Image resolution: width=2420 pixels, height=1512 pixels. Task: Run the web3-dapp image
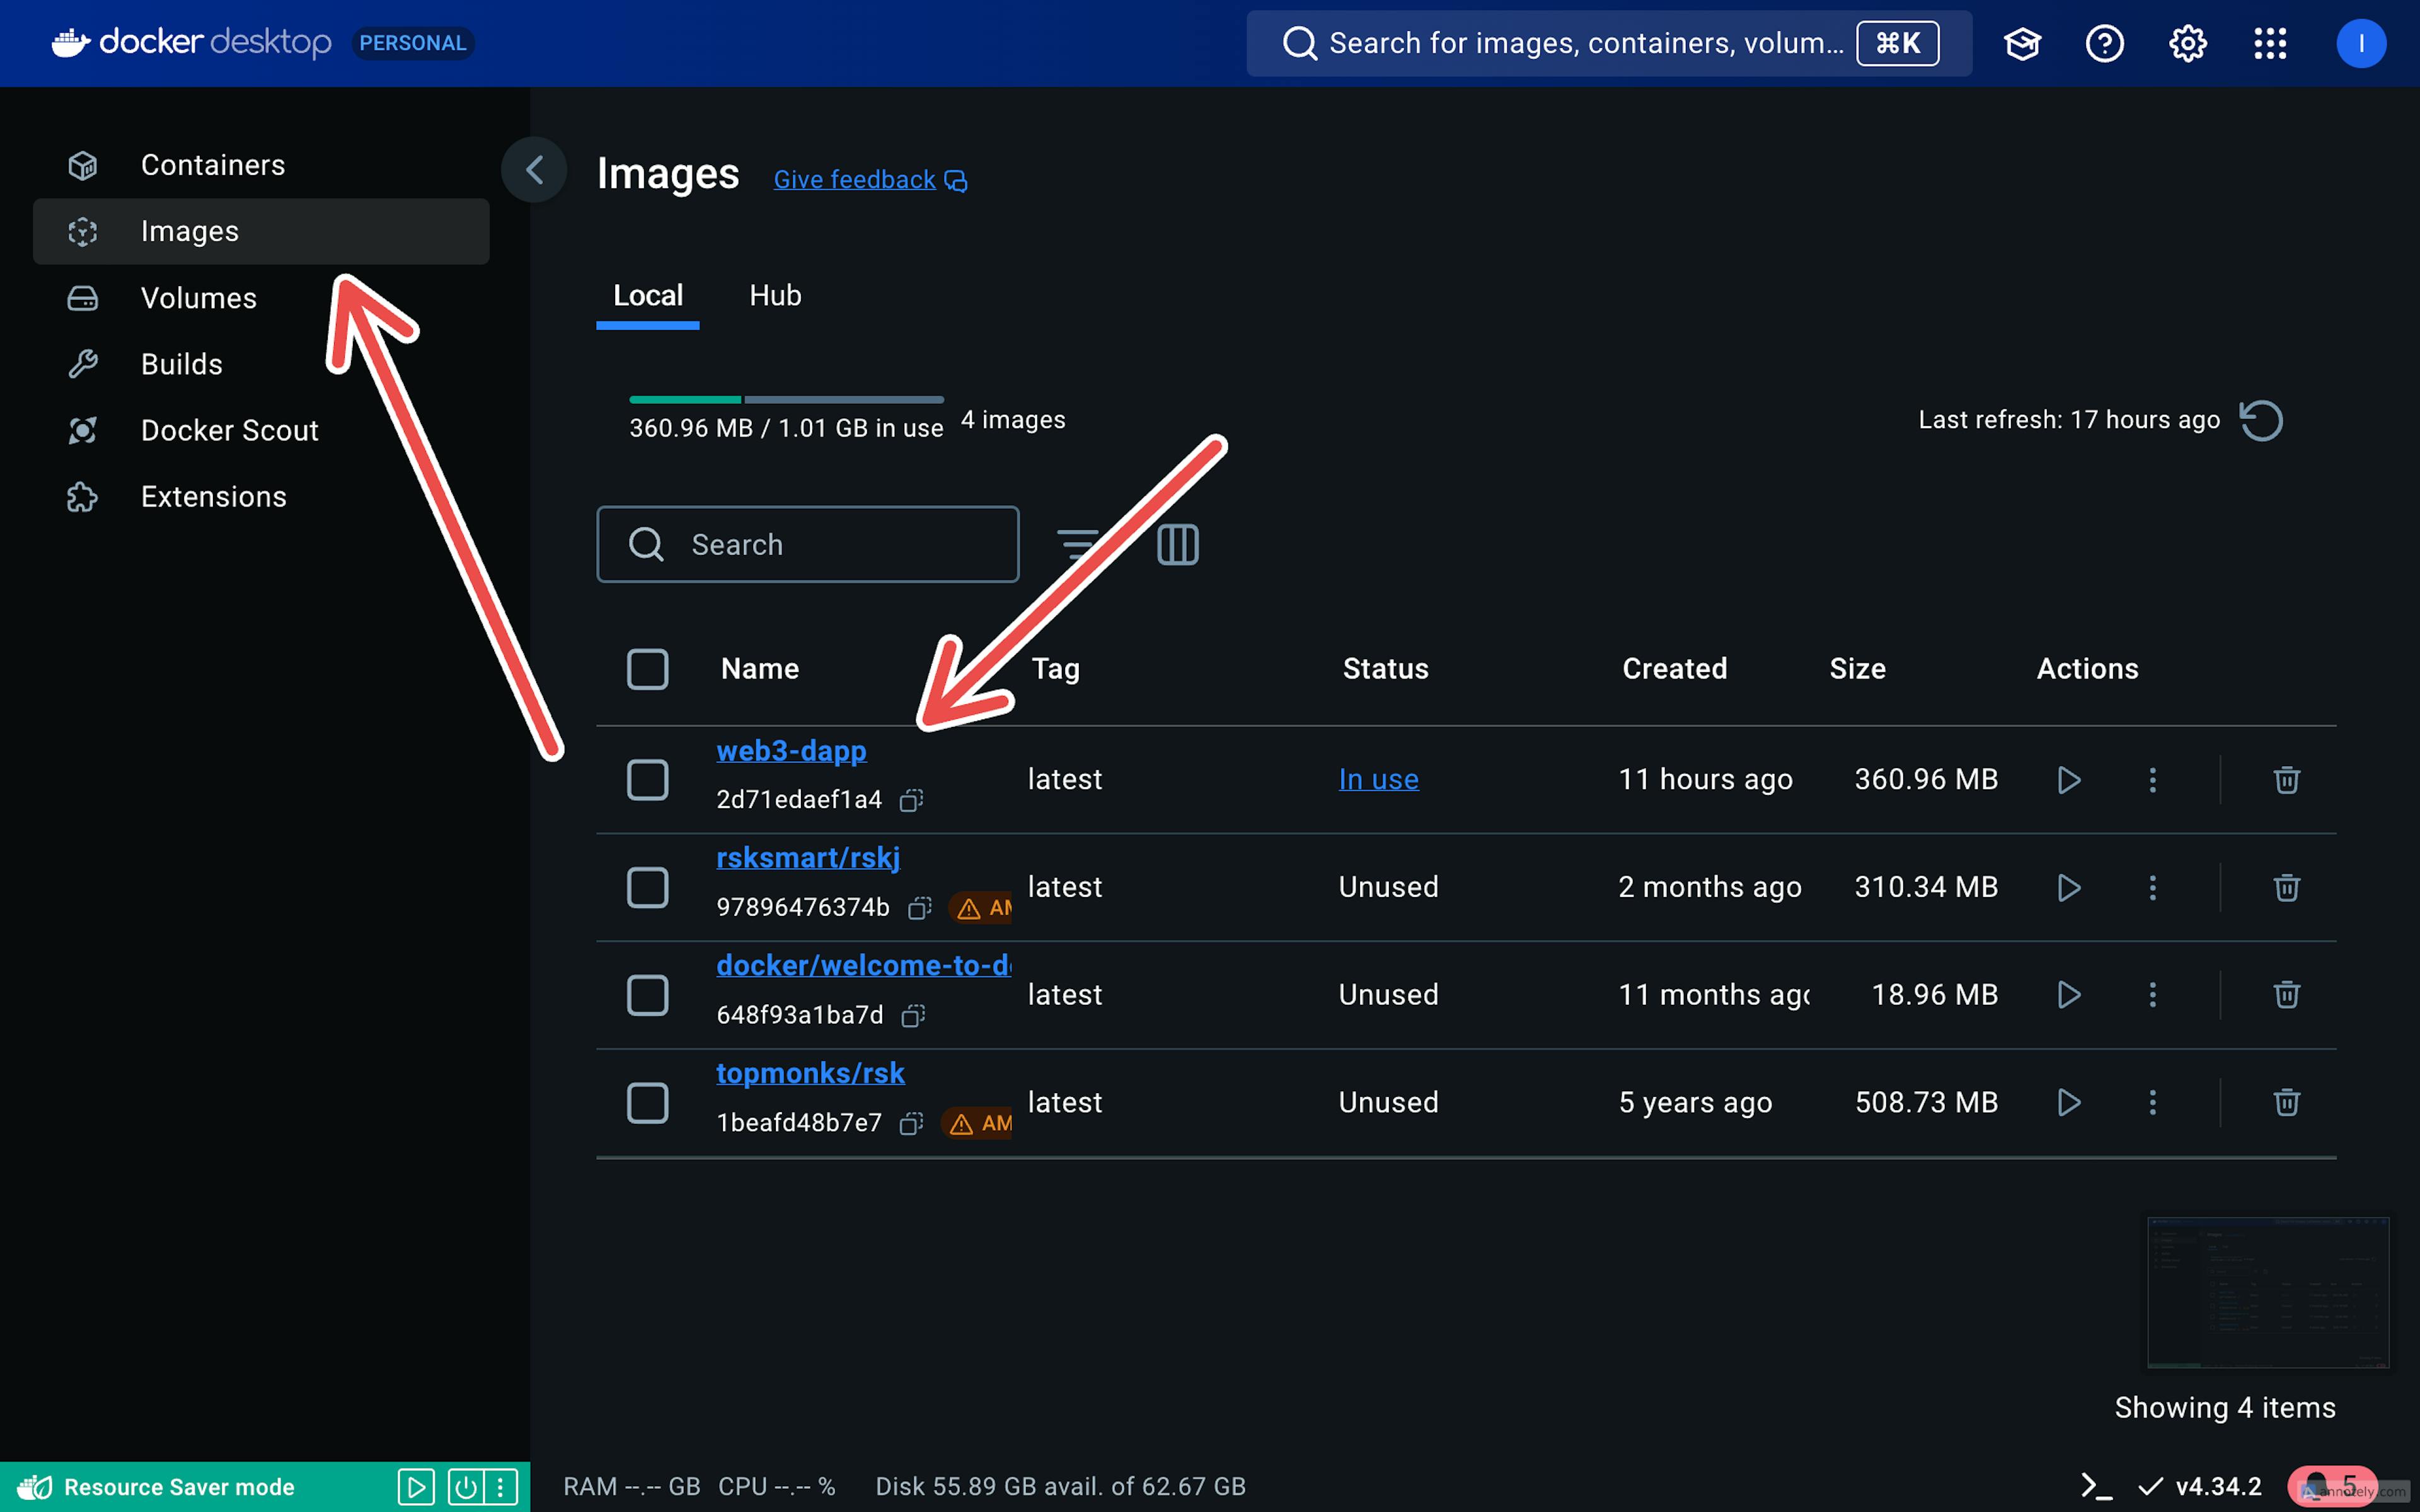(x=2069, y=780)
